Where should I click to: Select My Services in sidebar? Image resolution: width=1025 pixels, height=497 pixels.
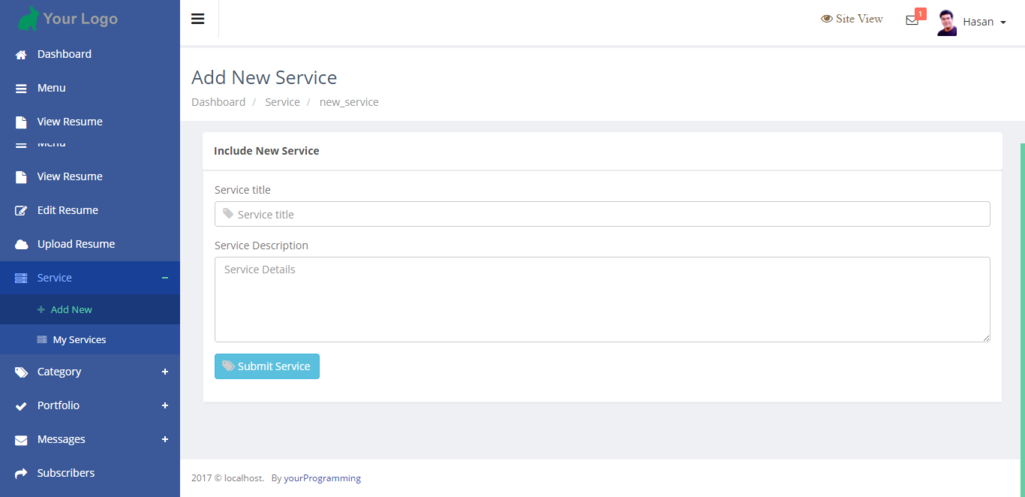tap(79, 340)
